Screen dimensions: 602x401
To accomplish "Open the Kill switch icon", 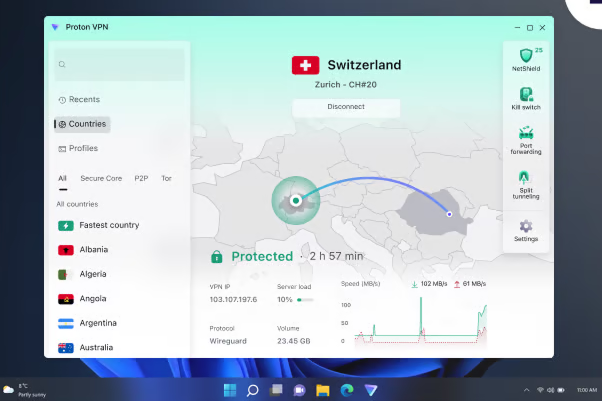I will click(526, 94).
